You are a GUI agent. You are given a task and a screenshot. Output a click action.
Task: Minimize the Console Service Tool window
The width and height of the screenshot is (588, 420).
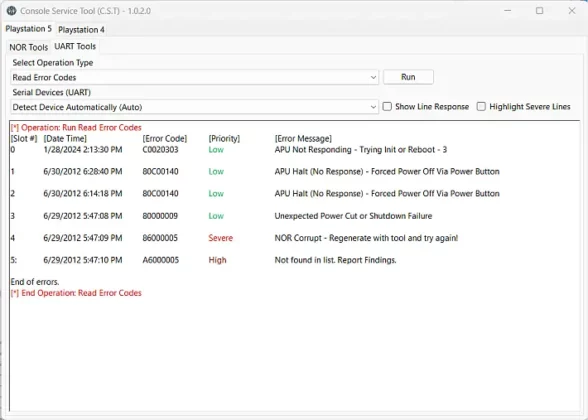pyautogui.click(x=508, y=10)
